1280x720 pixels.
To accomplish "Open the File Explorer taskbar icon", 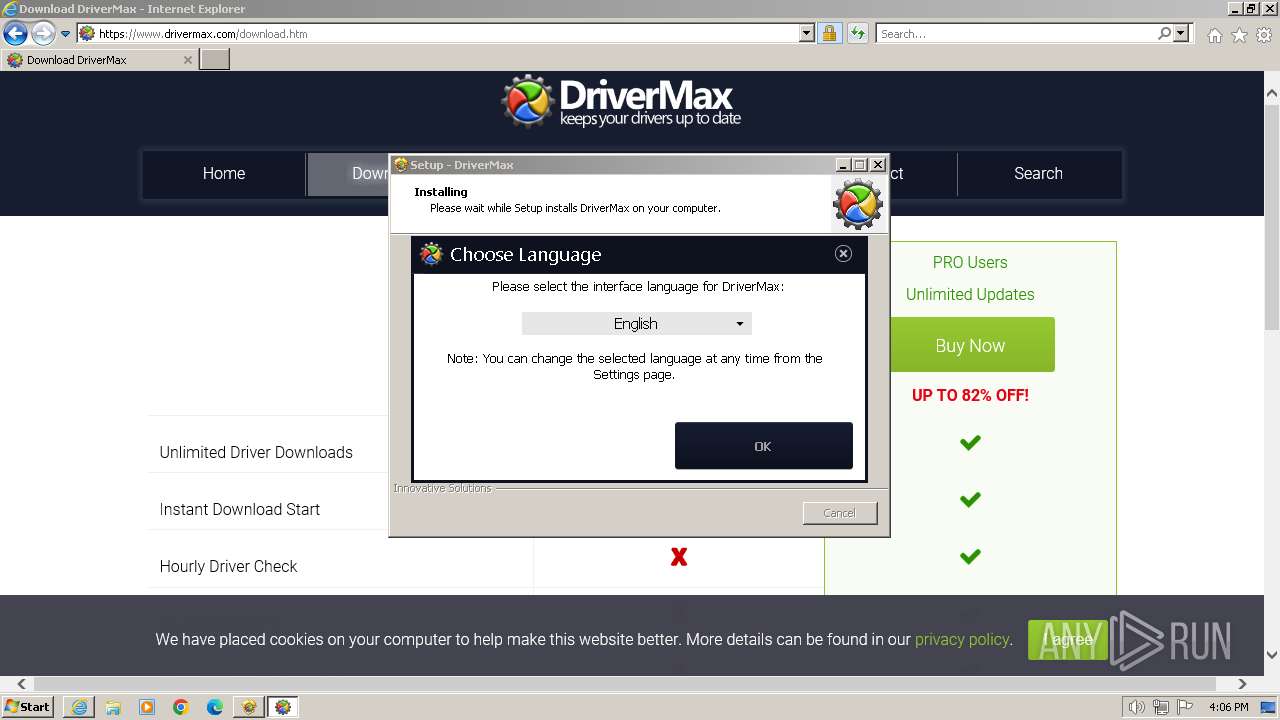I will [x=113, y=707].
